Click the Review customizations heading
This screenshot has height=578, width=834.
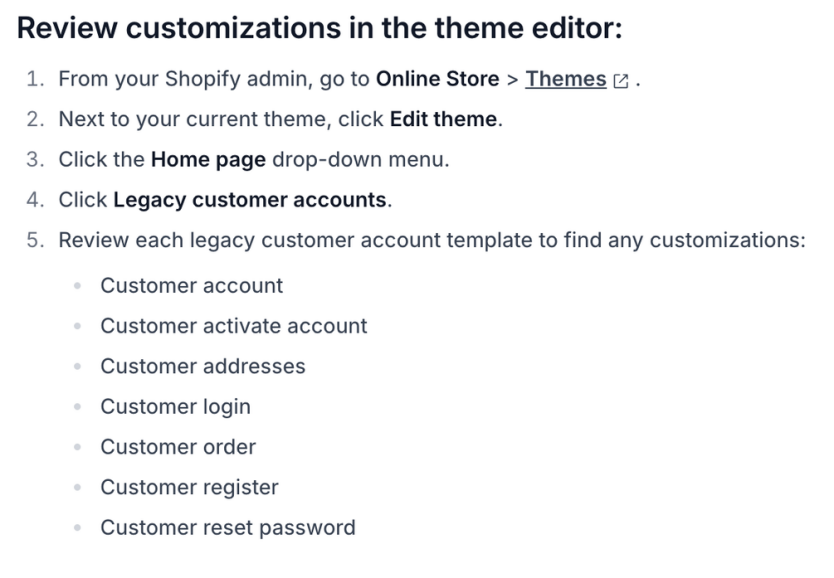[x=320, y=28]
